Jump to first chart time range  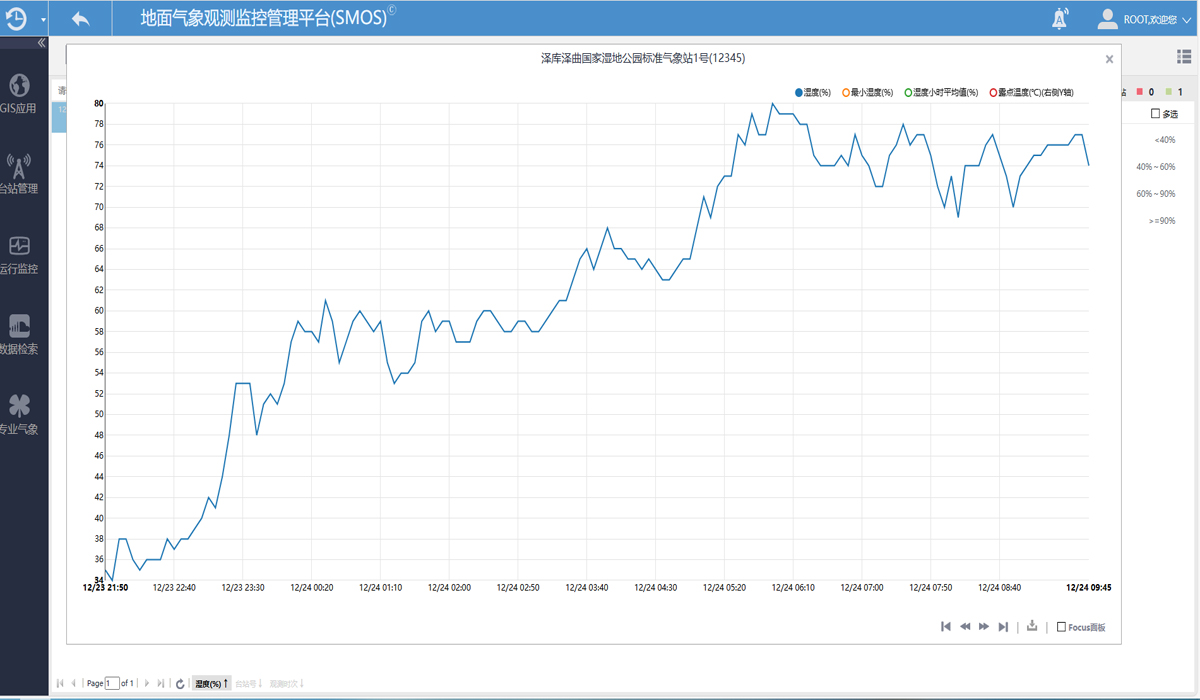coord(946,627)
